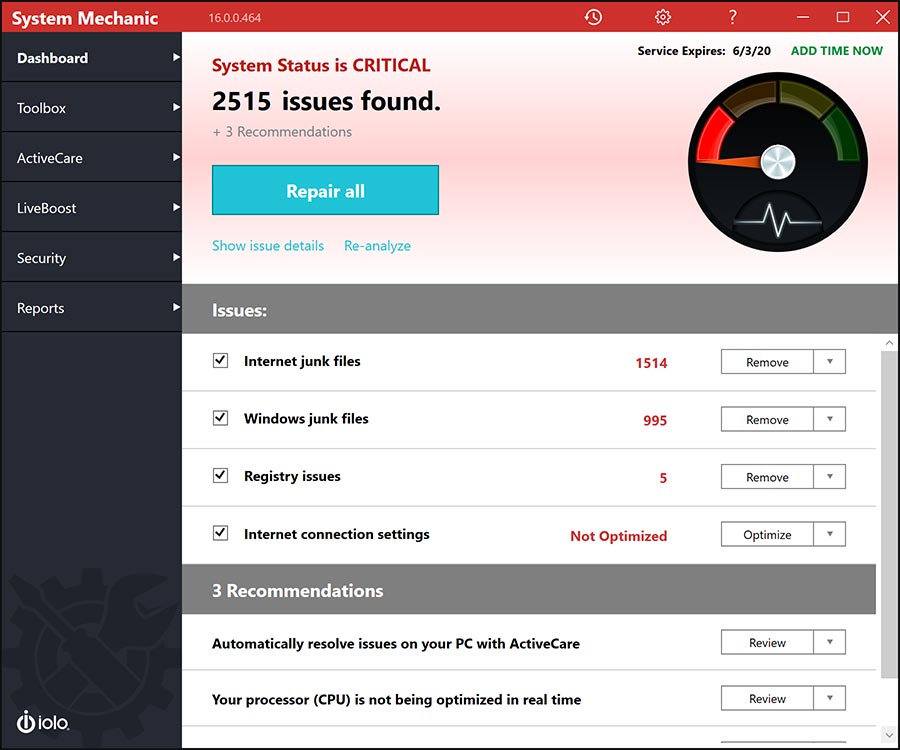Open LiveBoost section
This screenshot has width=900, height=750.
[92, 207]
